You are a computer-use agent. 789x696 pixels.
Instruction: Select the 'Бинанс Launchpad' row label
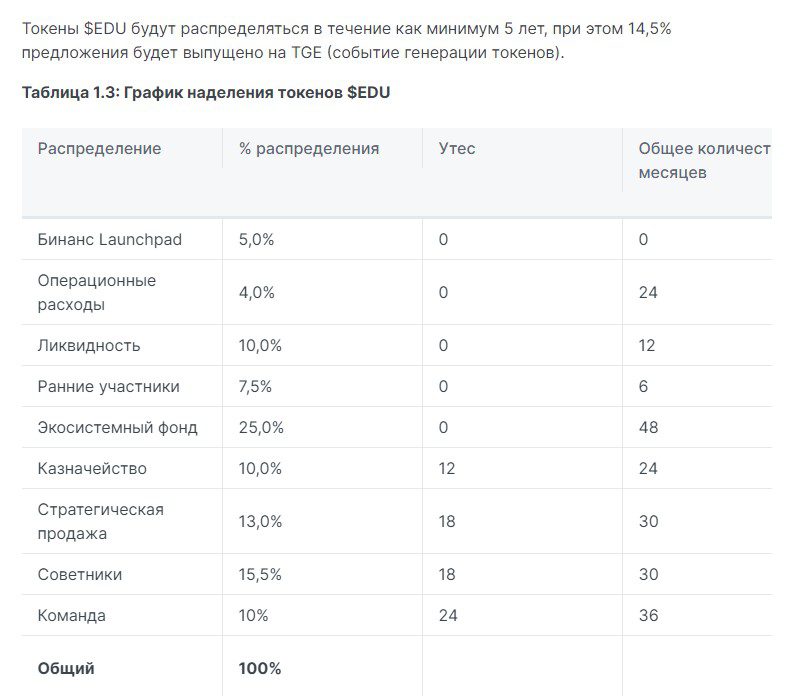coord(110,240)
